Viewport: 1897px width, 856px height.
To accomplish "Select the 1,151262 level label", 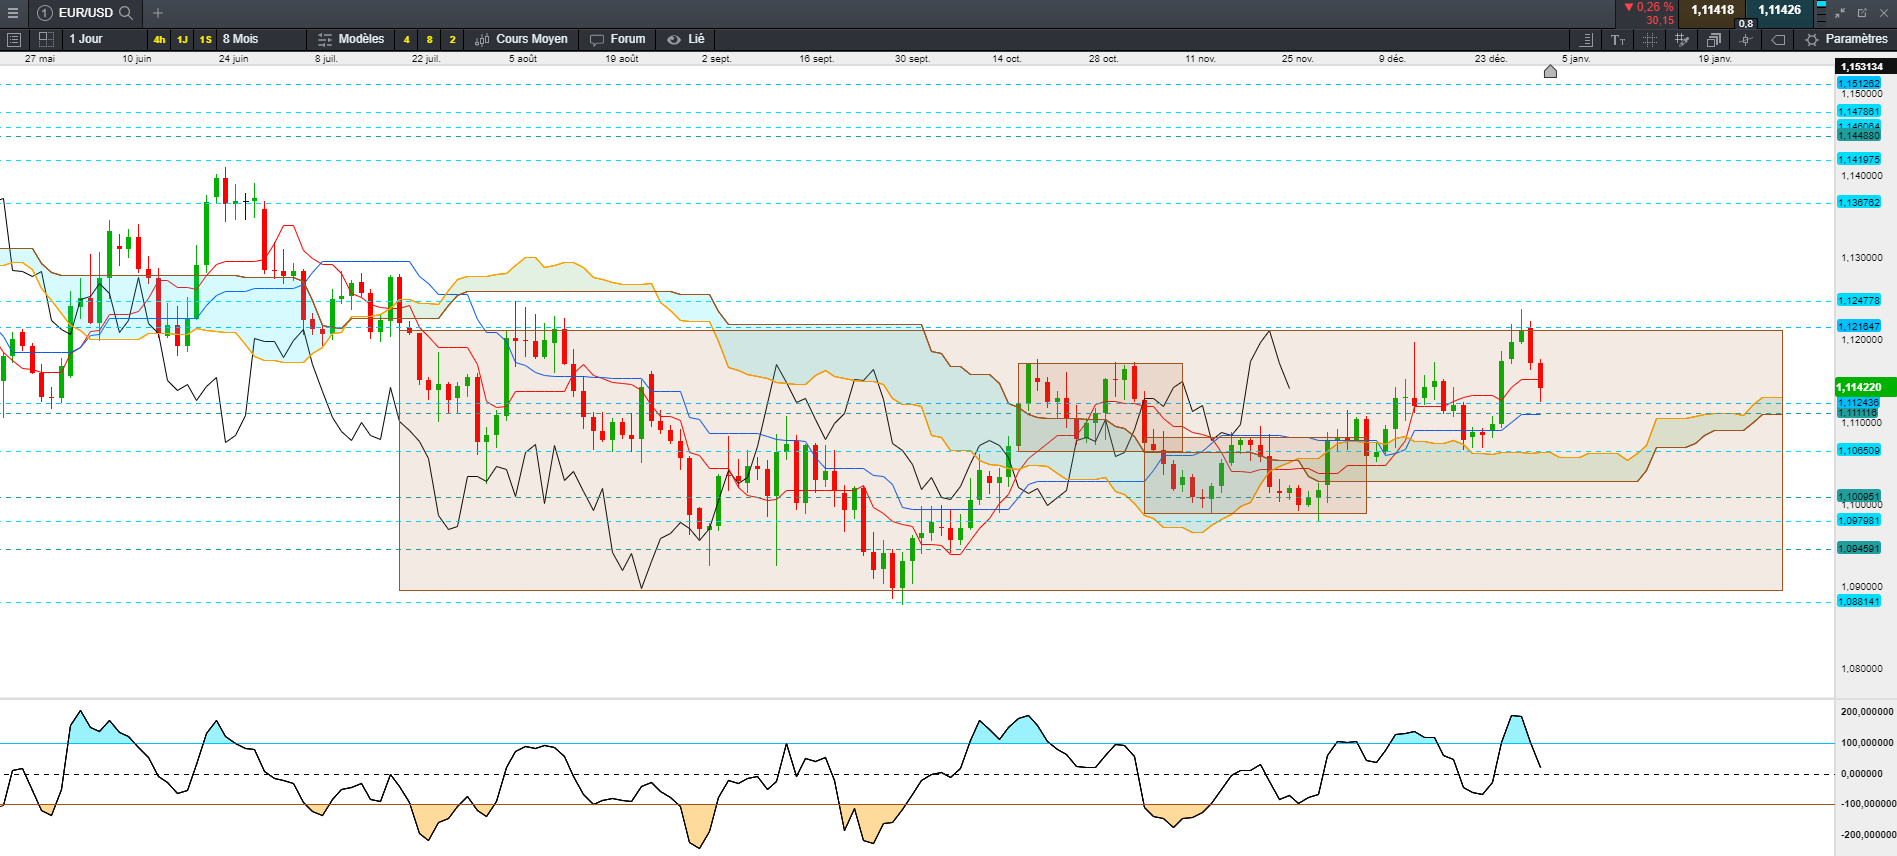I will click(x=1859, y=84).
